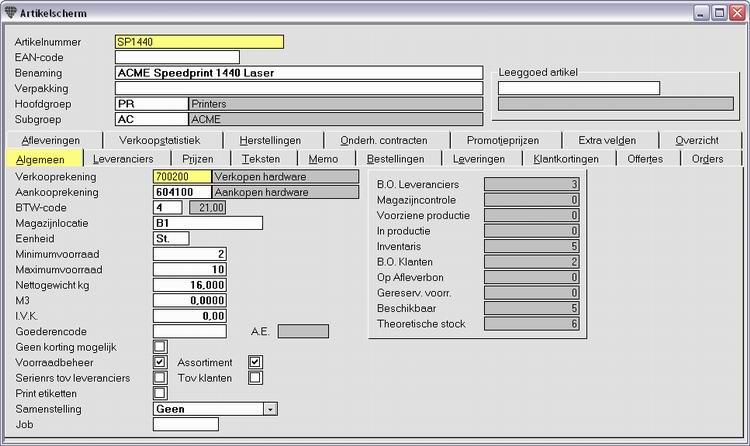
Task: Focus the Maximumvoorraad field
Action: pyautogui.click(x=190, y=269)
